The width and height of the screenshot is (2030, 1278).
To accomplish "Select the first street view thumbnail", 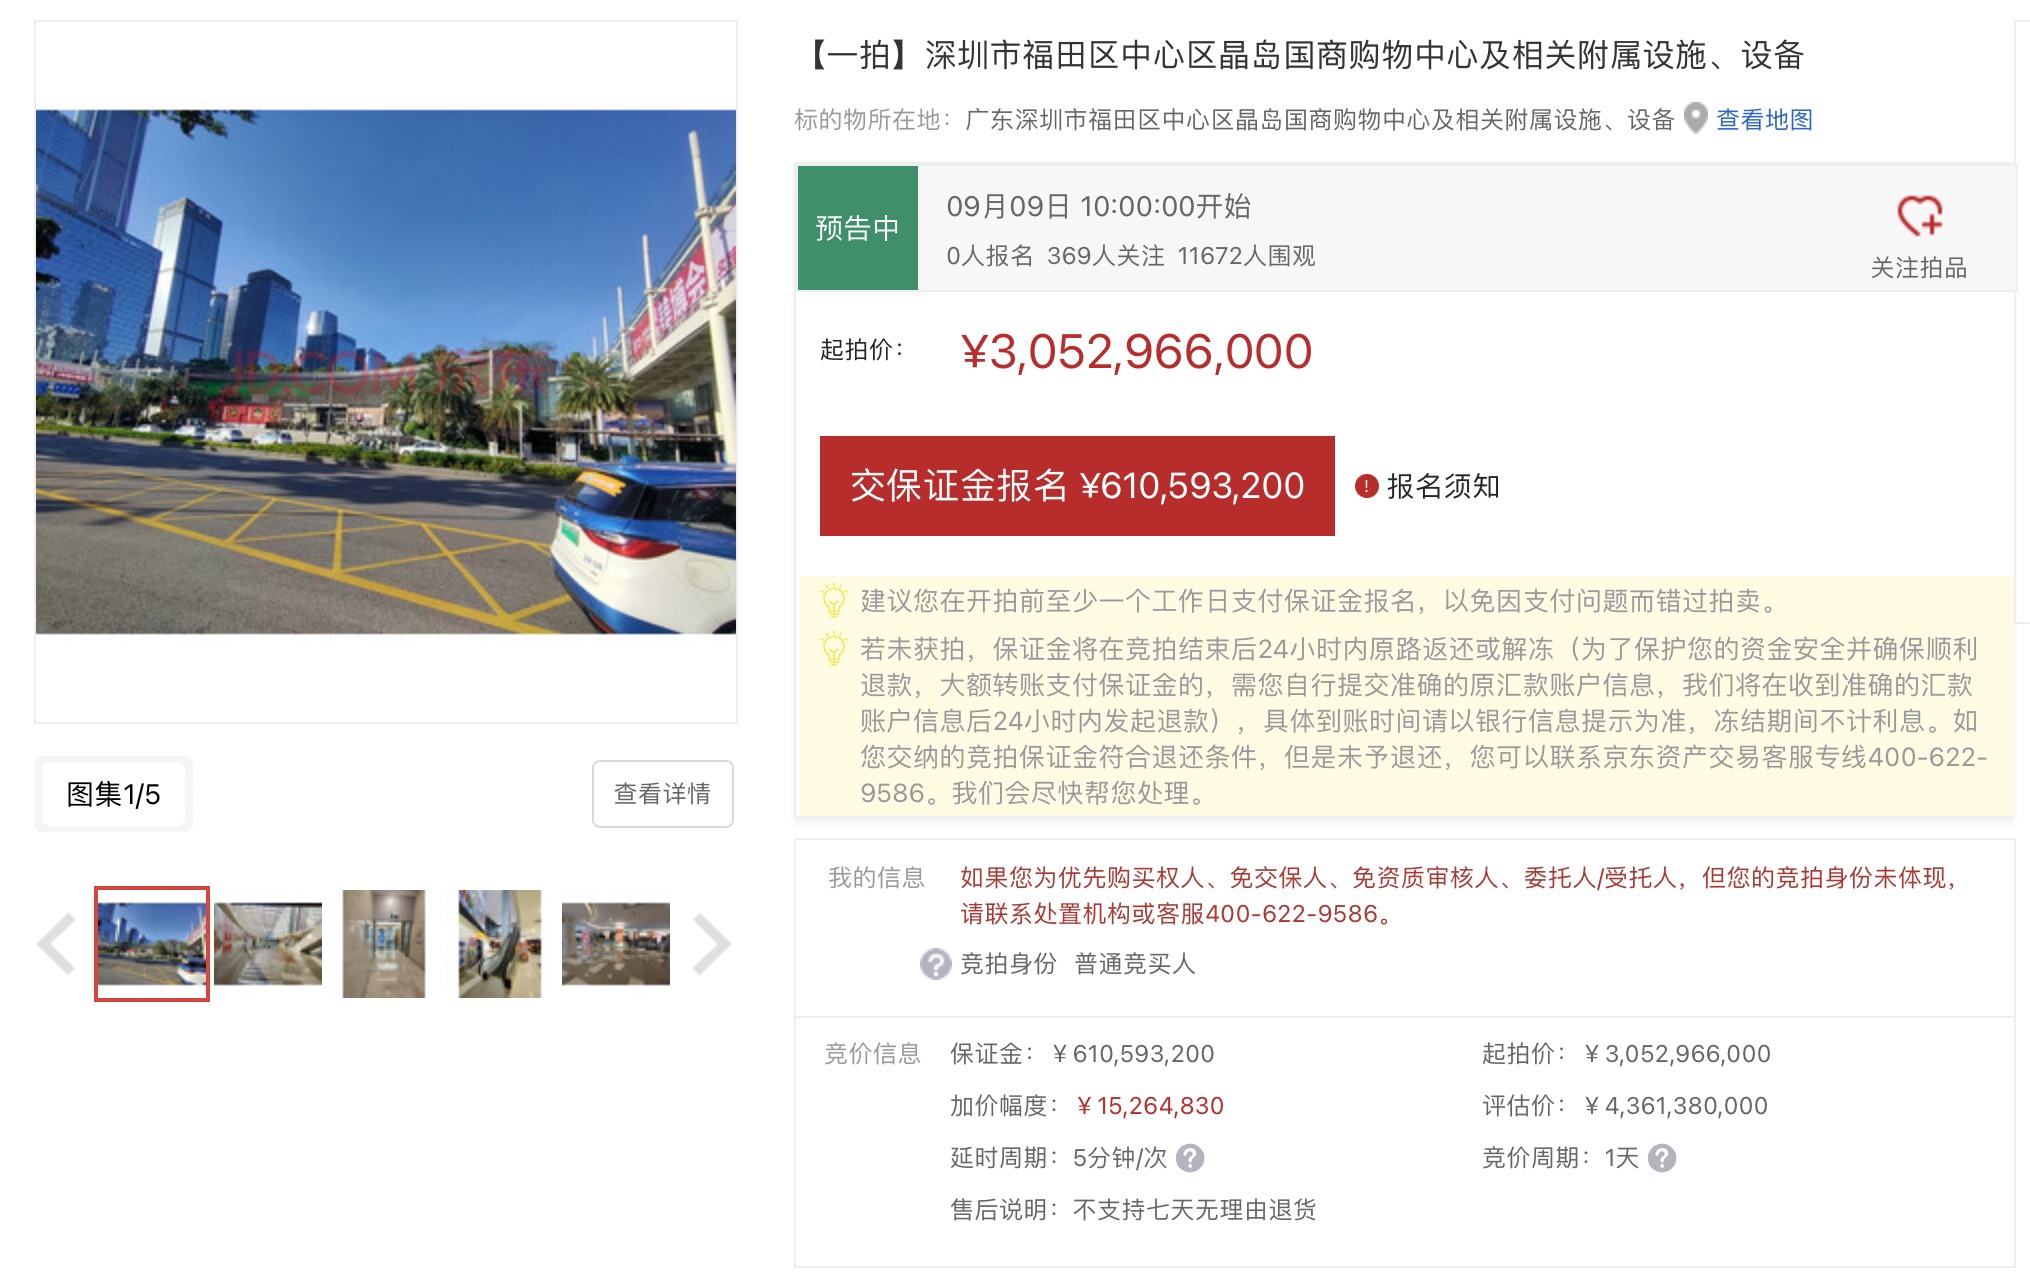I will click(152, 943).
